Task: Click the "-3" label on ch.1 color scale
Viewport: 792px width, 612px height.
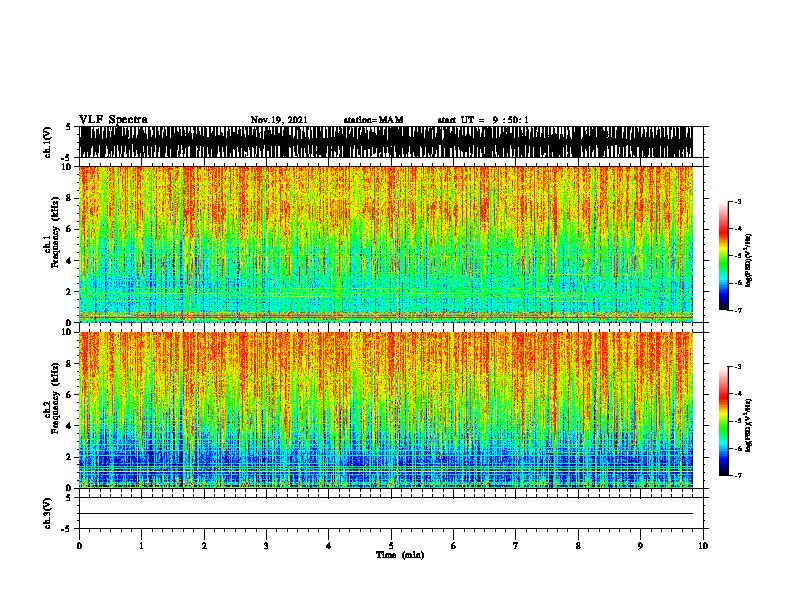Action: 737,201
